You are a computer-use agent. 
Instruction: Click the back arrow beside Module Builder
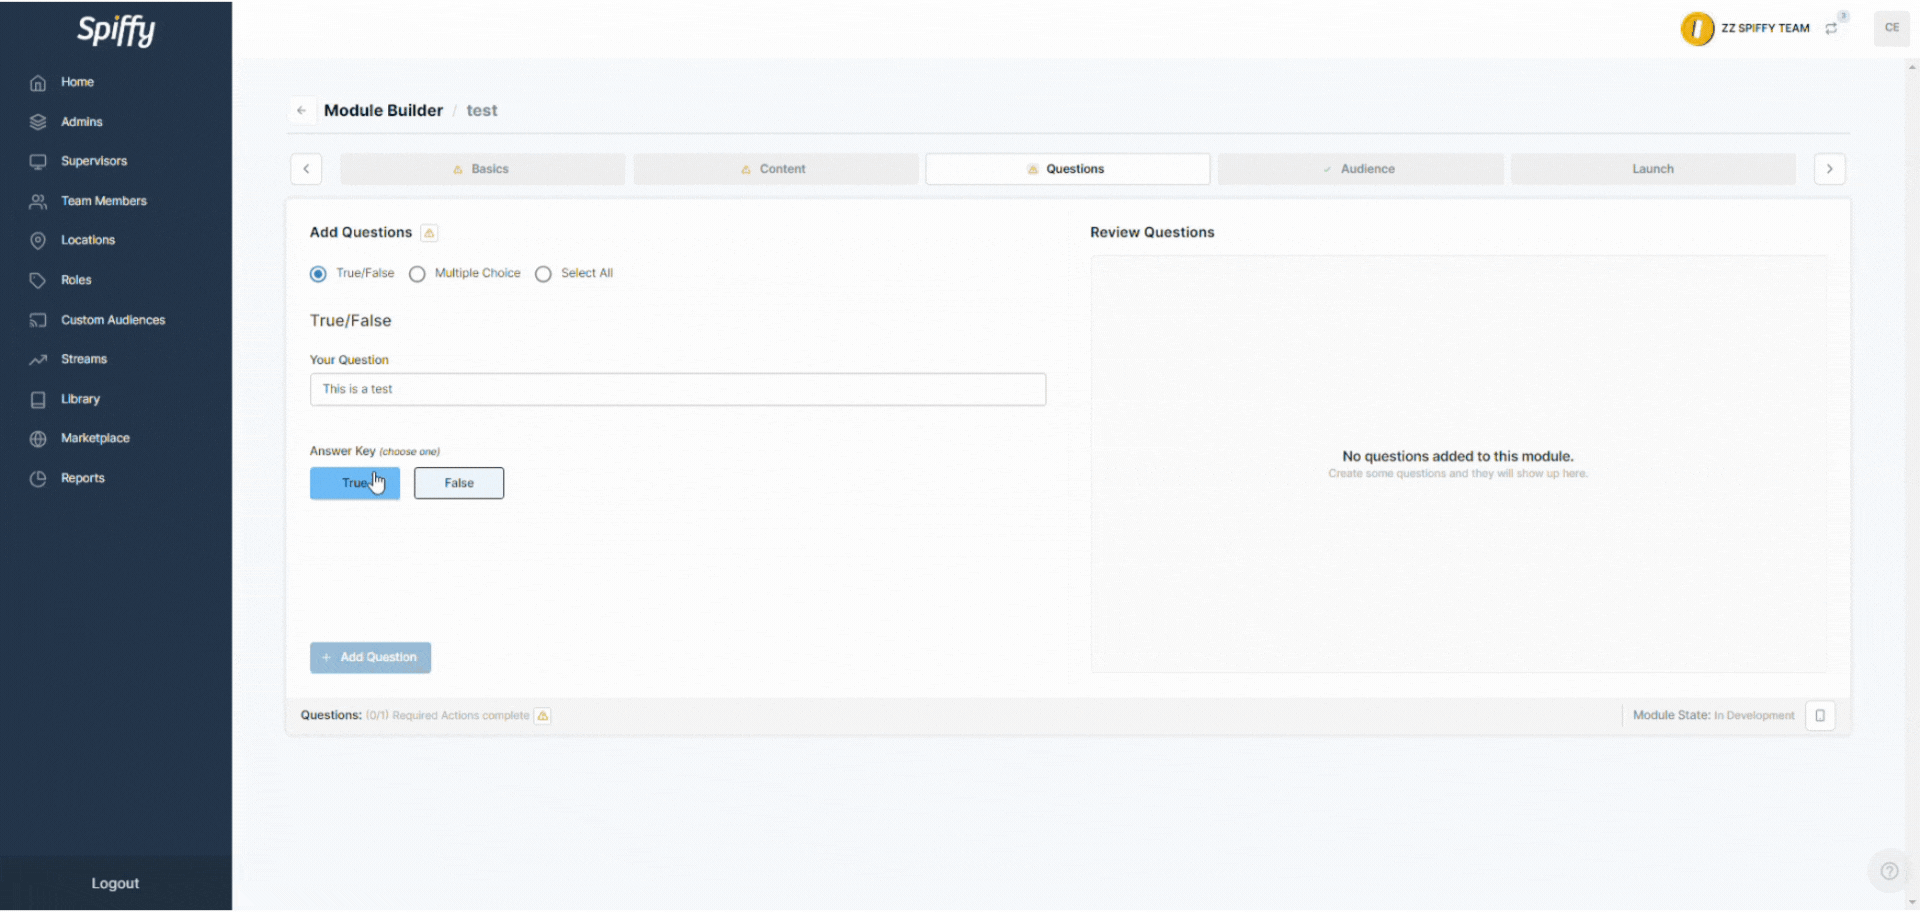301,111
